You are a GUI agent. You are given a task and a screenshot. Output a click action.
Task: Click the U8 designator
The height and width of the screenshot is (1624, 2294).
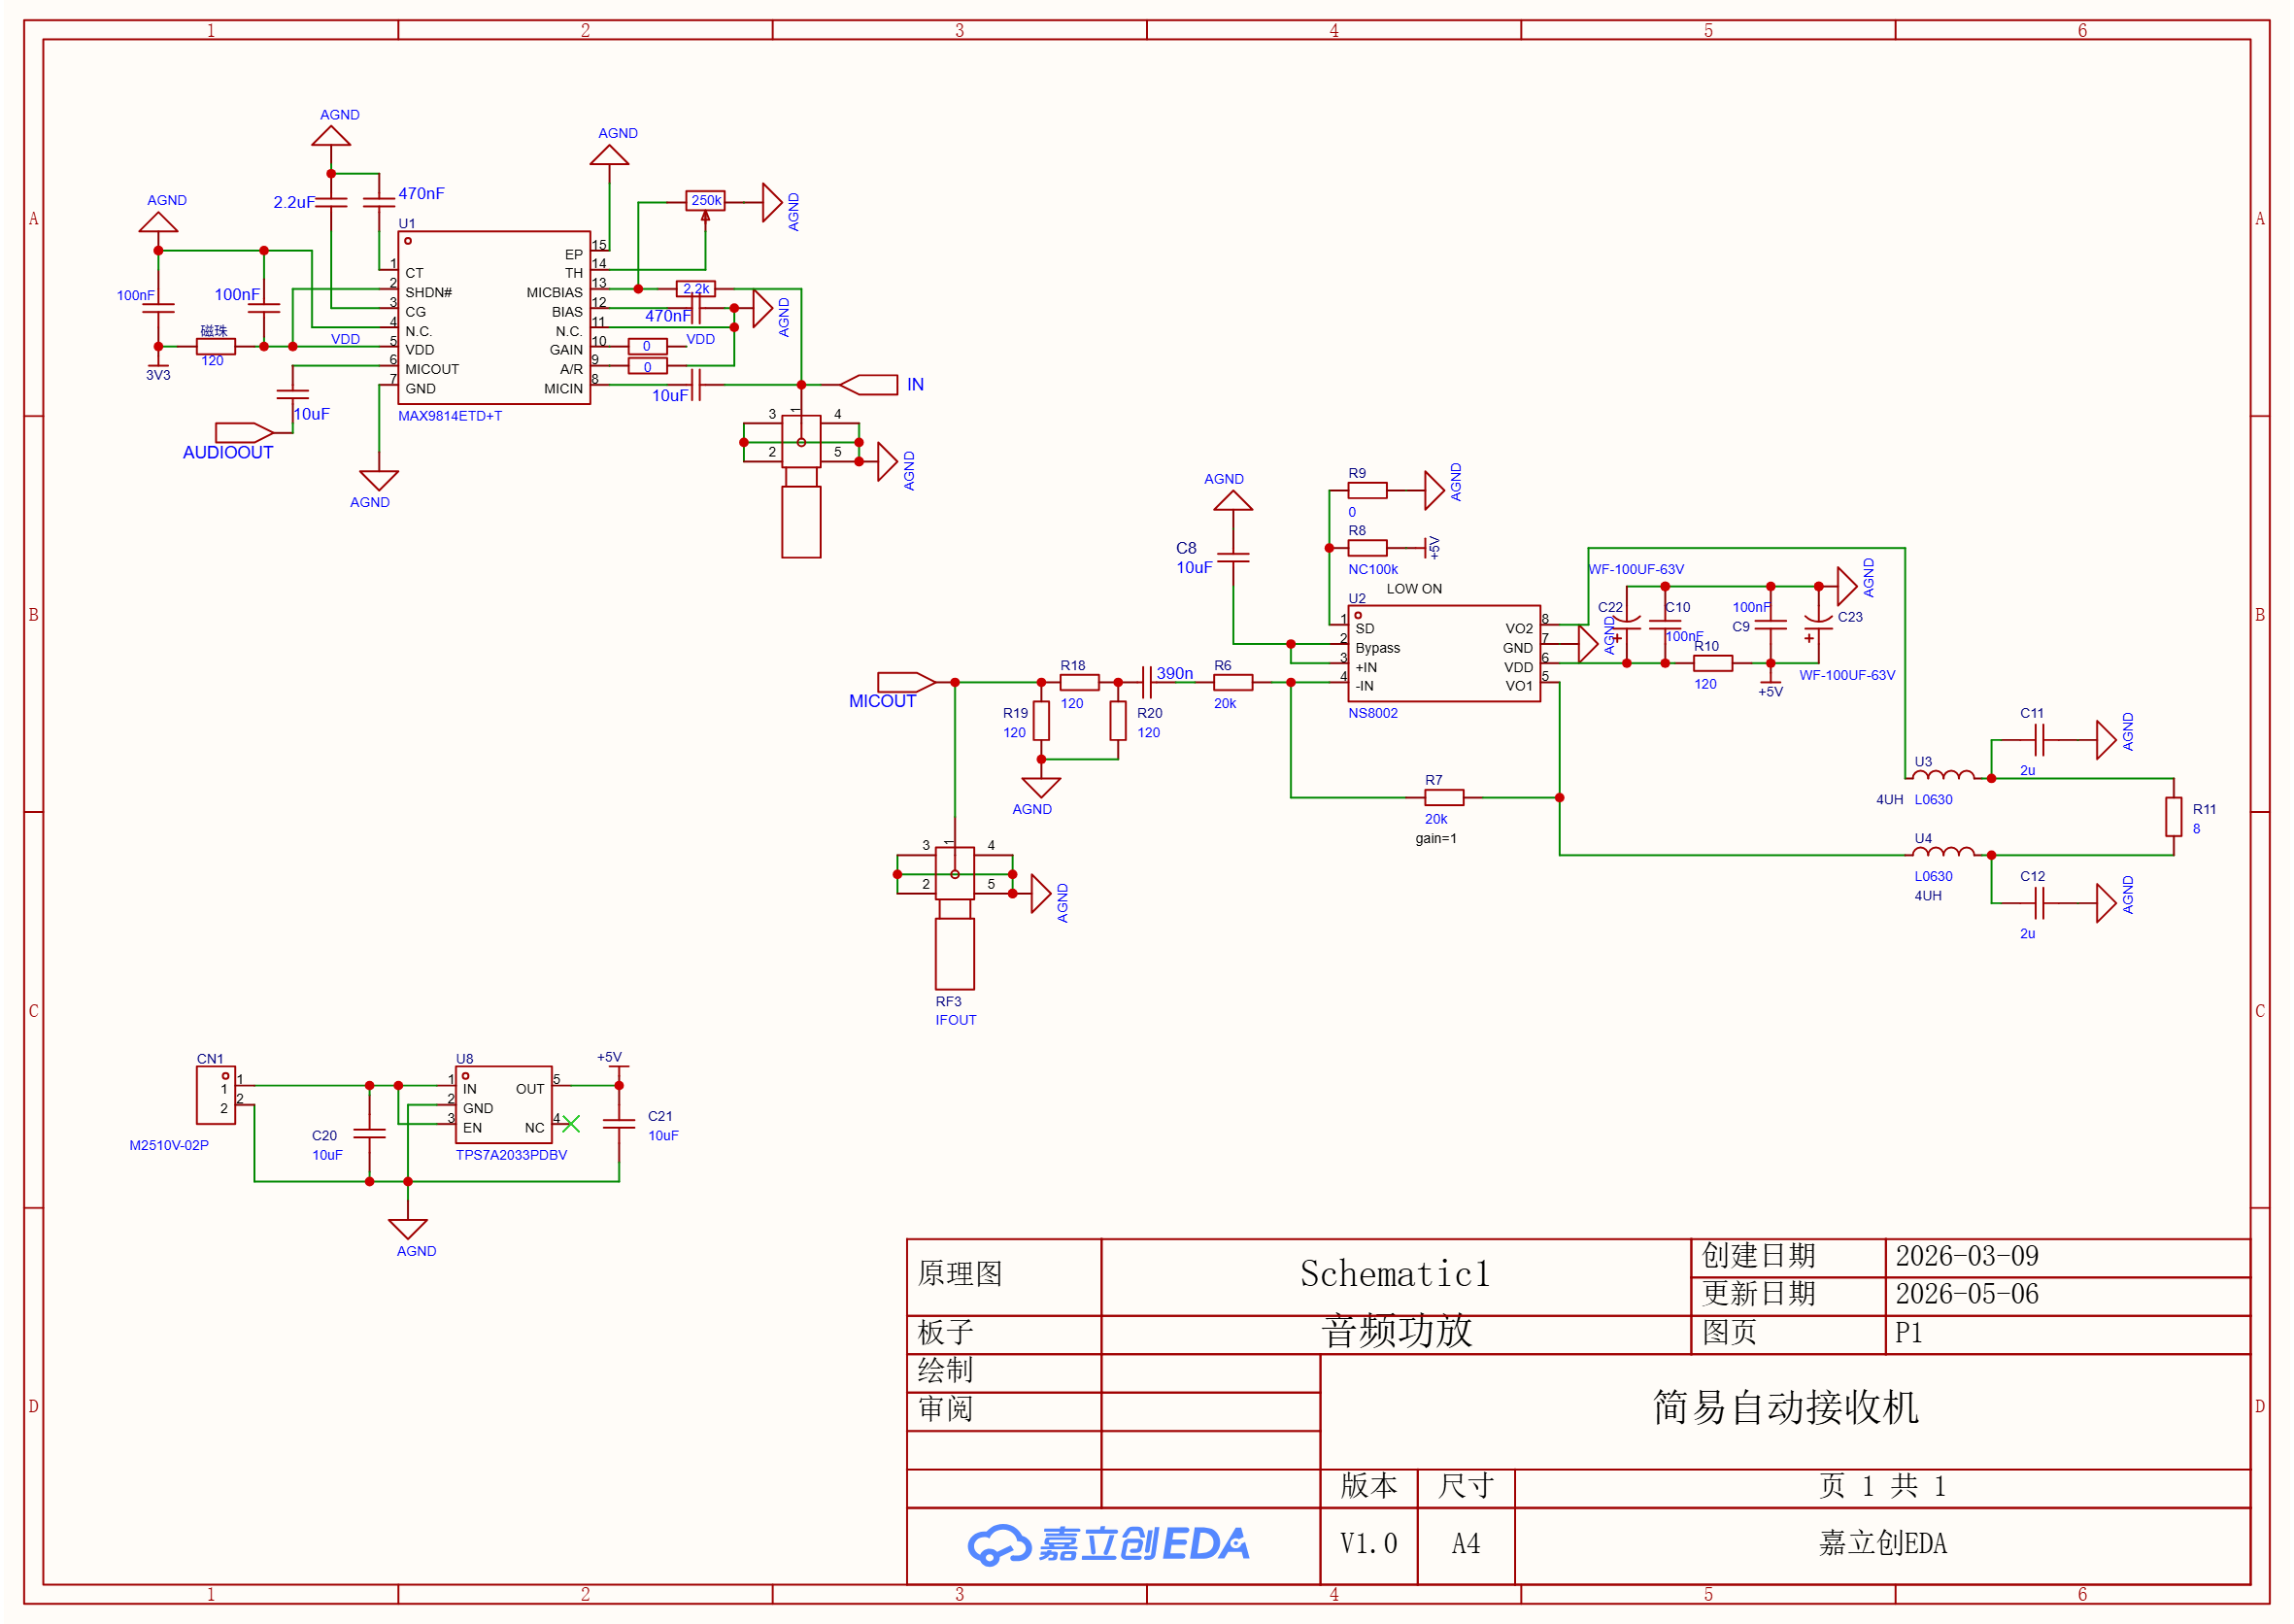pos(465,1059)
